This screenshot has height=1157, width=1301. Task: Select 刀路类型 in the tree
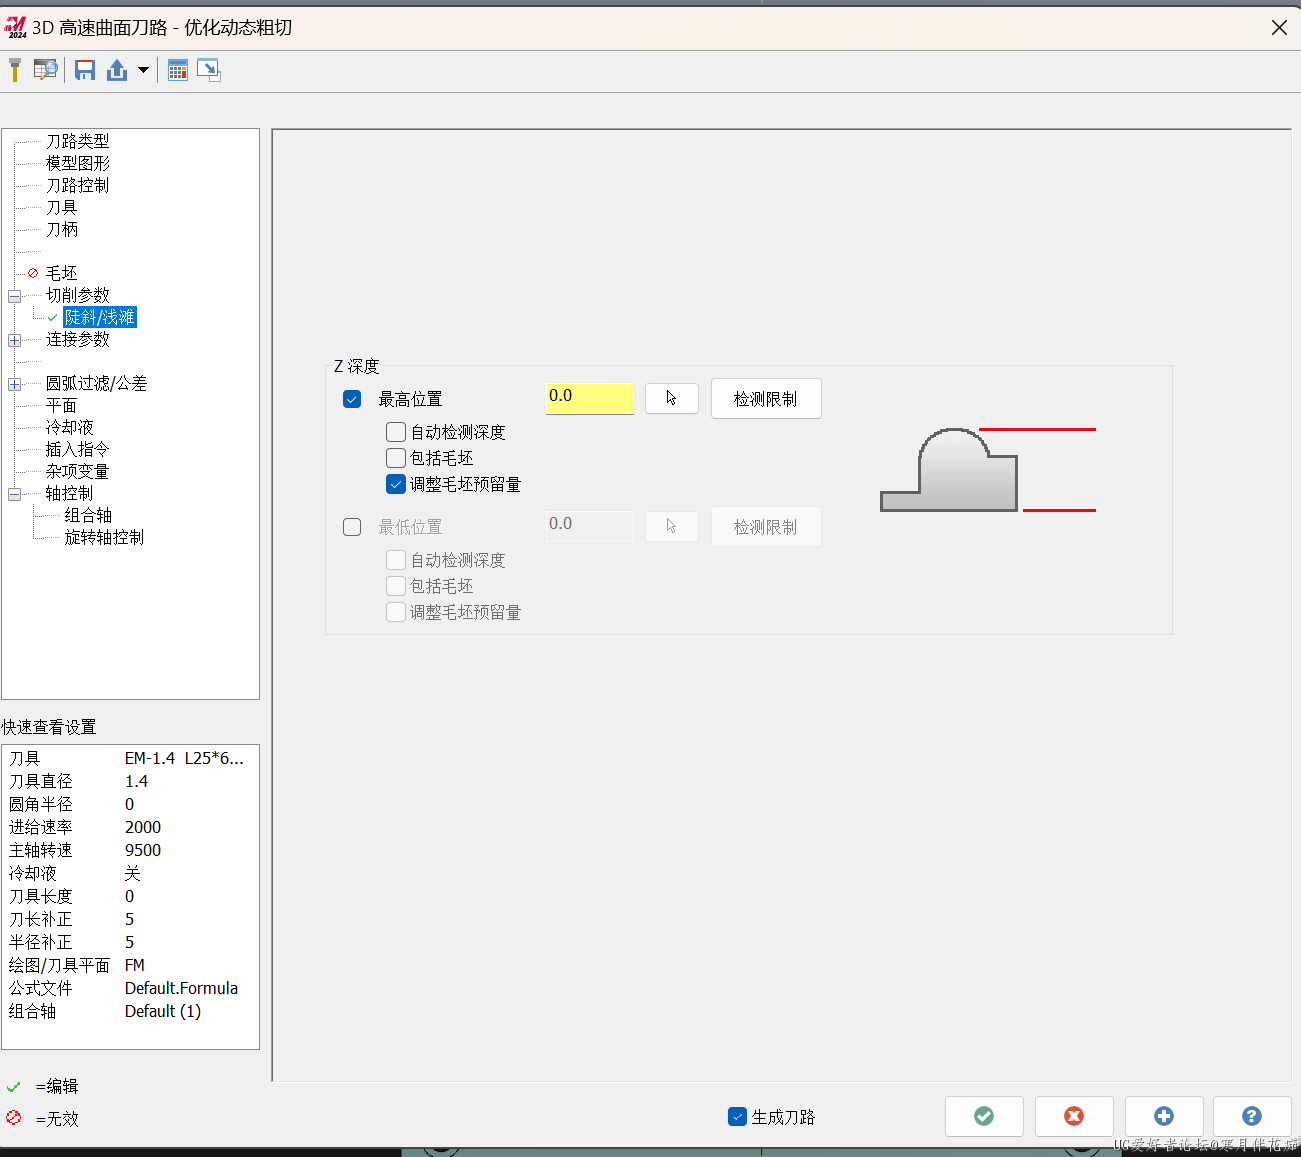coord(77,141)
